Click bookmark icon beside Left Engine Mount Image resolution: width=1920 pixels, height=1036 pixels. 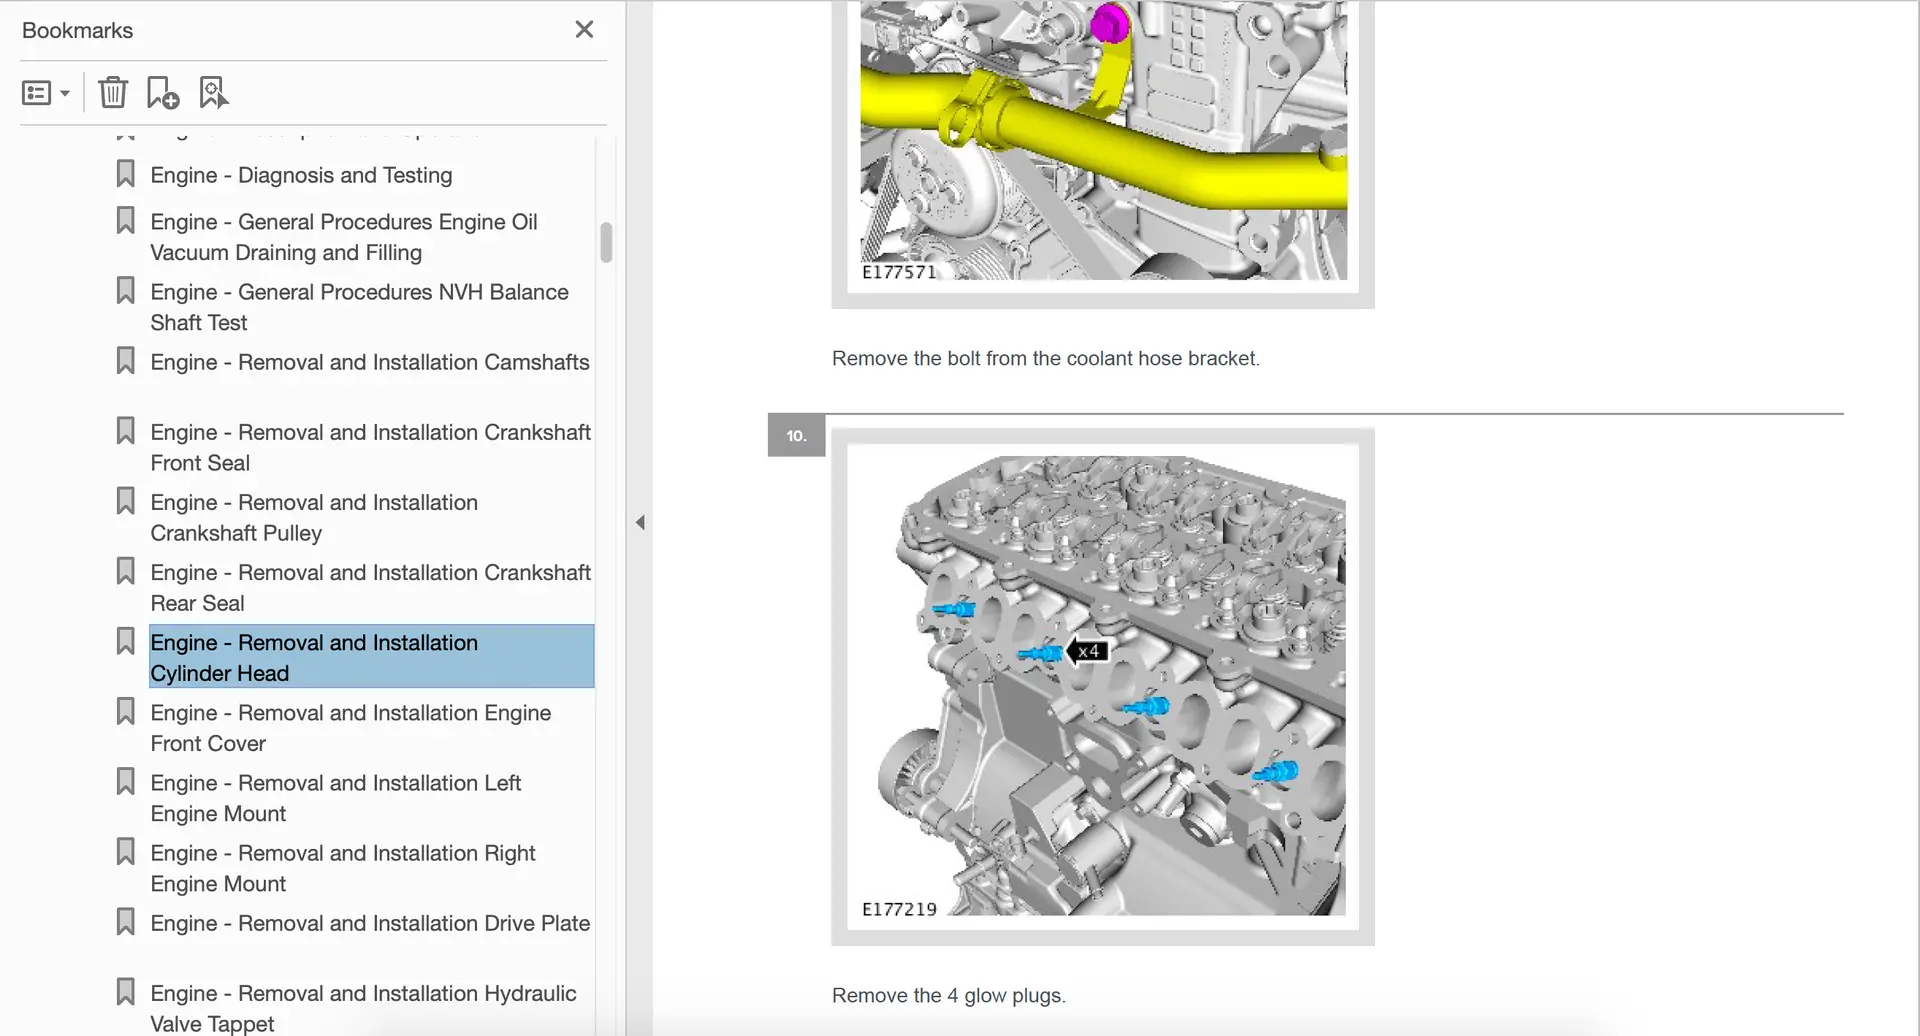click(125, 782)
